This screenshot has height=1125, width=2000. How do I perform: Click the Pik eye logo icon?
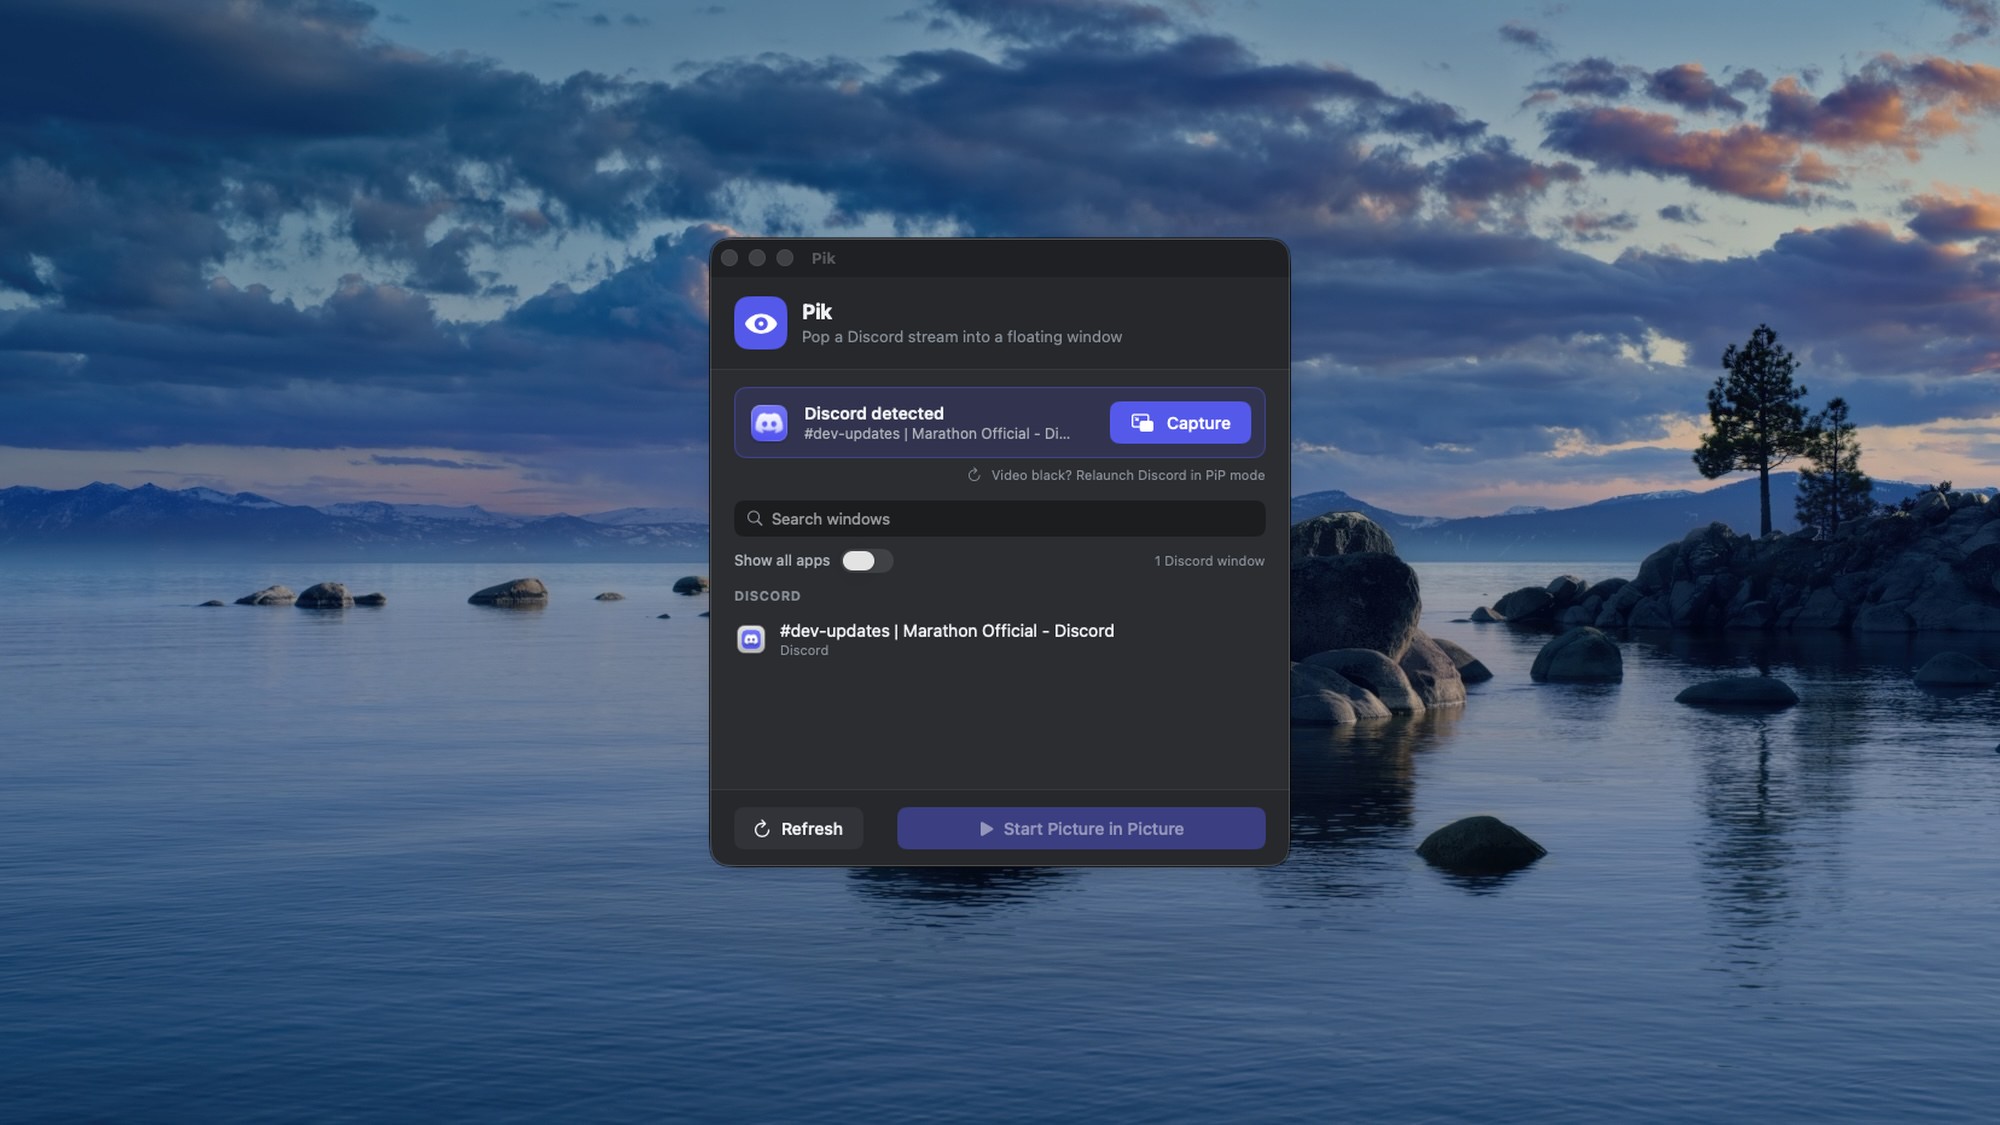[760, 323]
